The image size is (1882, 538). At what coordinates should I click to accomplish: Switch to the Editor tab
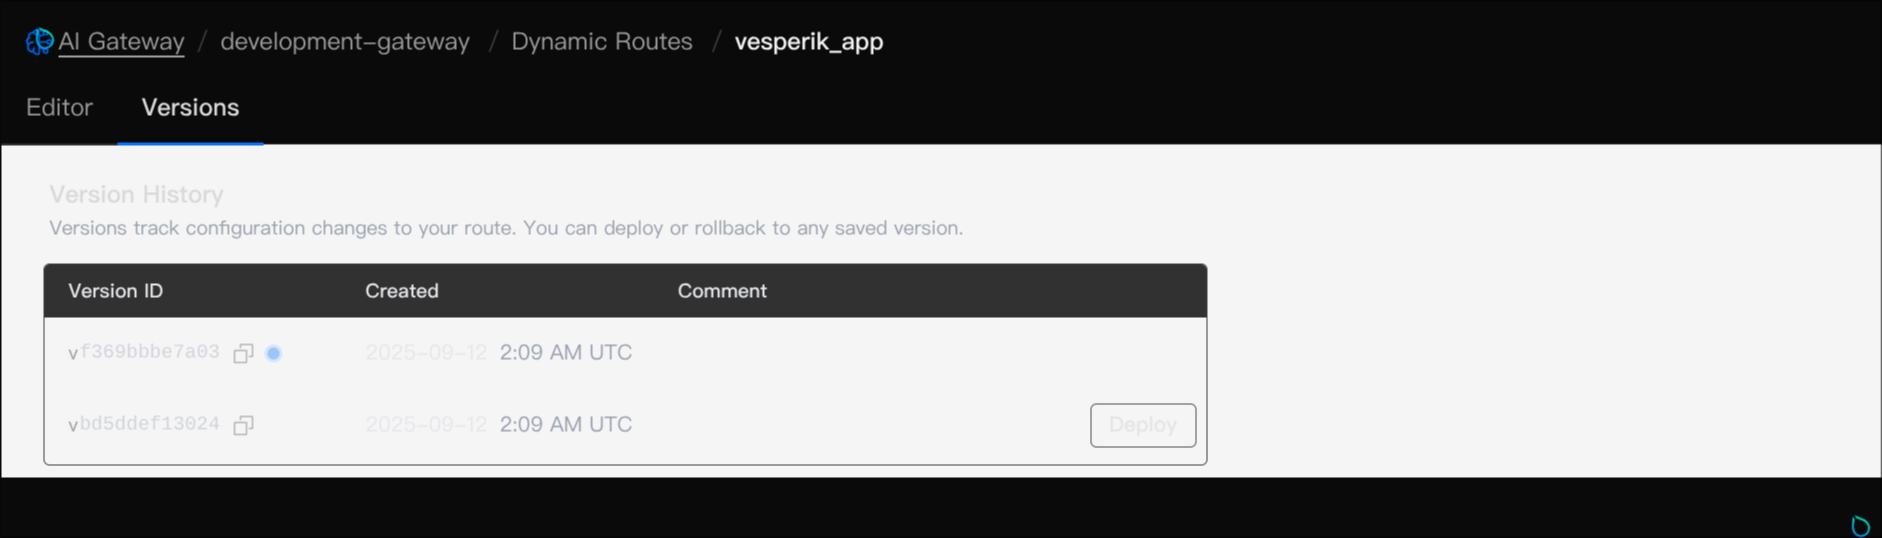(x=59, y=107)
